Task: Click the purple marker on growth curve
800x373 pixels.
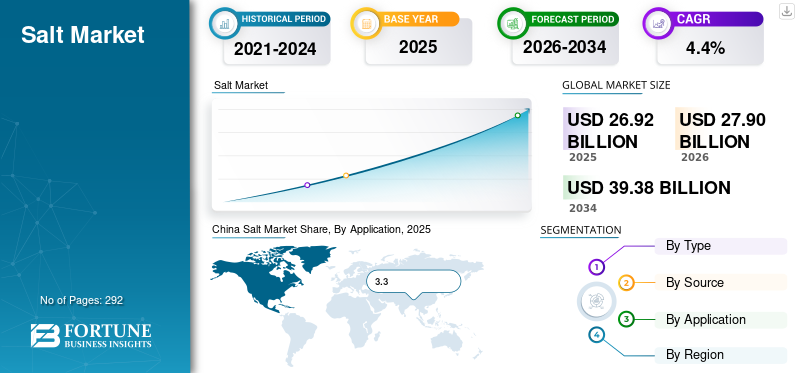Action: 307,185
